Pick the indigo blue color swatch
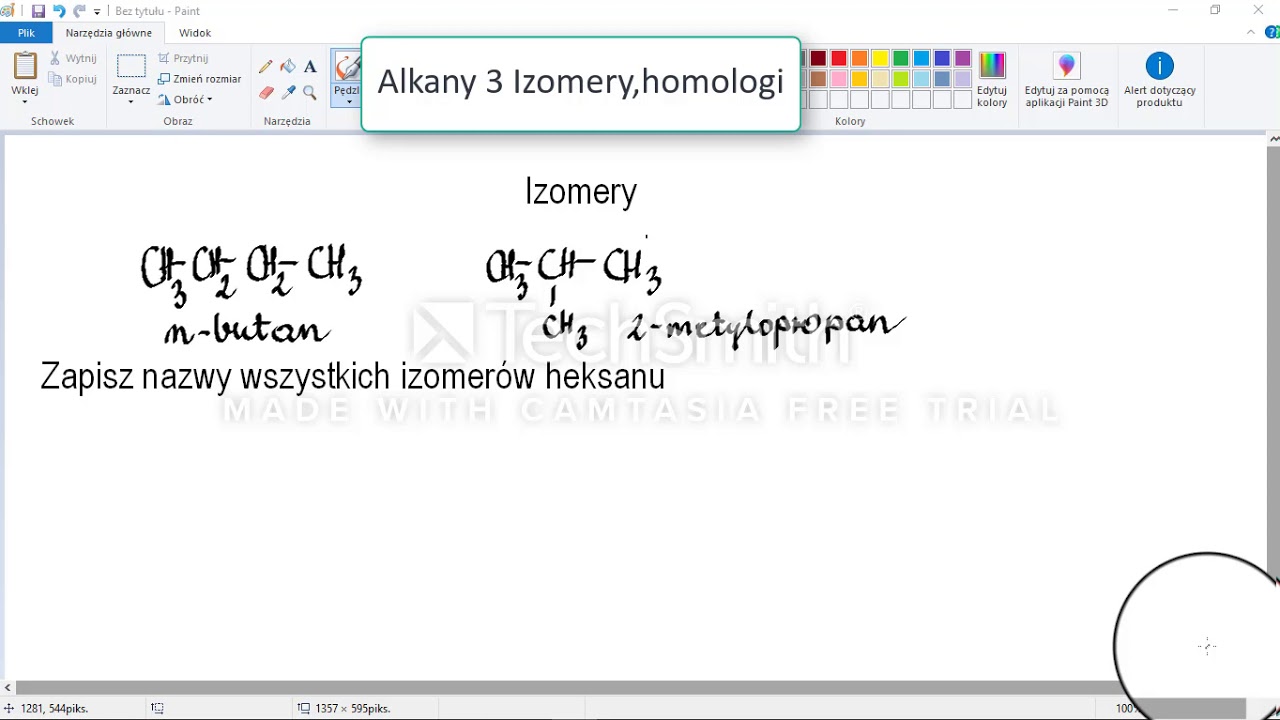1280x720 pixels. pyautogui.click(x=942, y=58)
